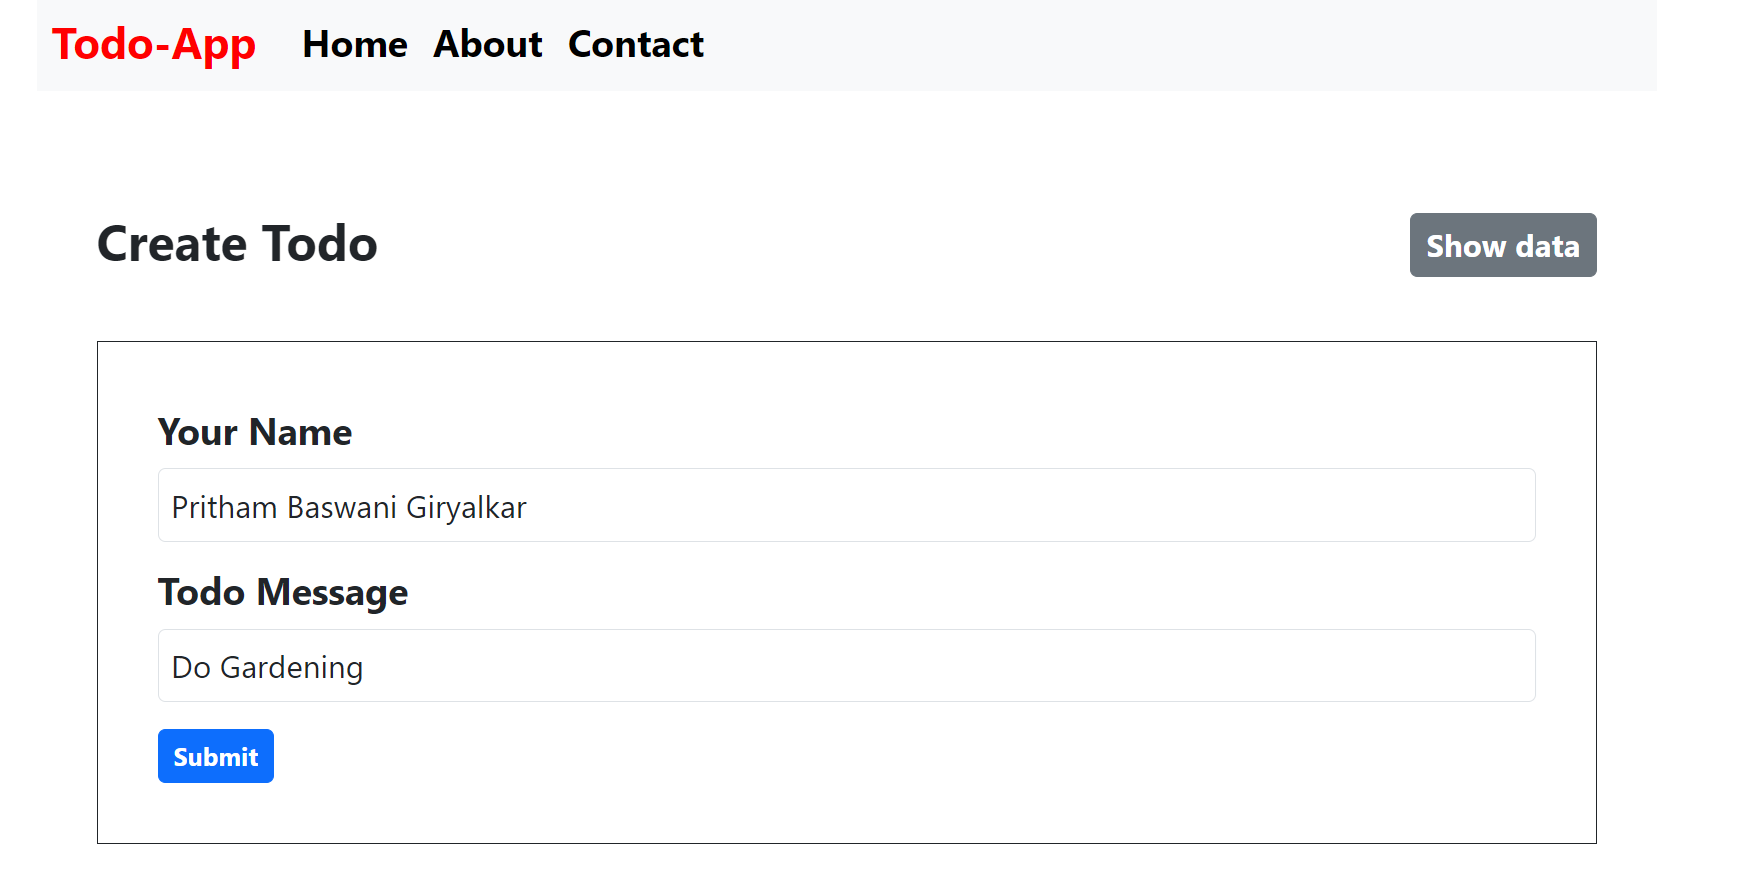Place cursor on the word Baswani
The width and height of the screenshot is (1762, 892).
(x=341, y=508)
